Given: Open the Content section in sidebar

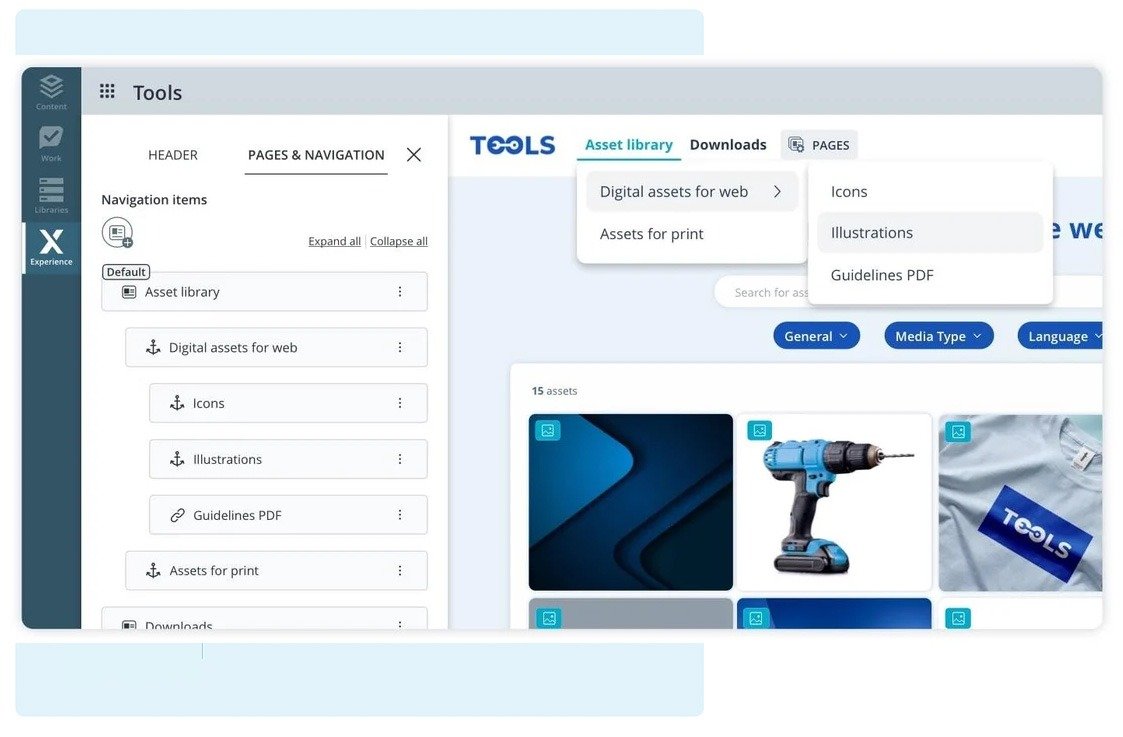Looking at the screenshot, I should click(51, 91).
